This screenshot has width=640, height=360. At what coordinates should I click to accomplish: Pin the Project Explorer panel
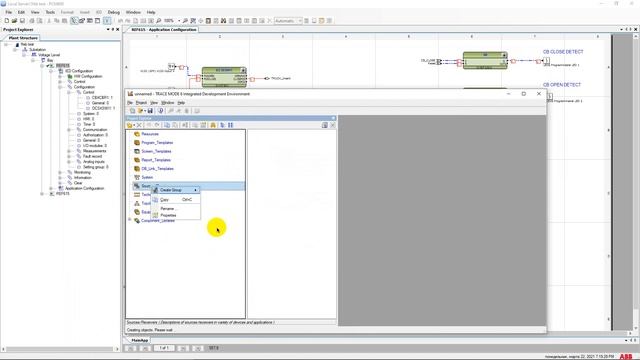[113, 29]
